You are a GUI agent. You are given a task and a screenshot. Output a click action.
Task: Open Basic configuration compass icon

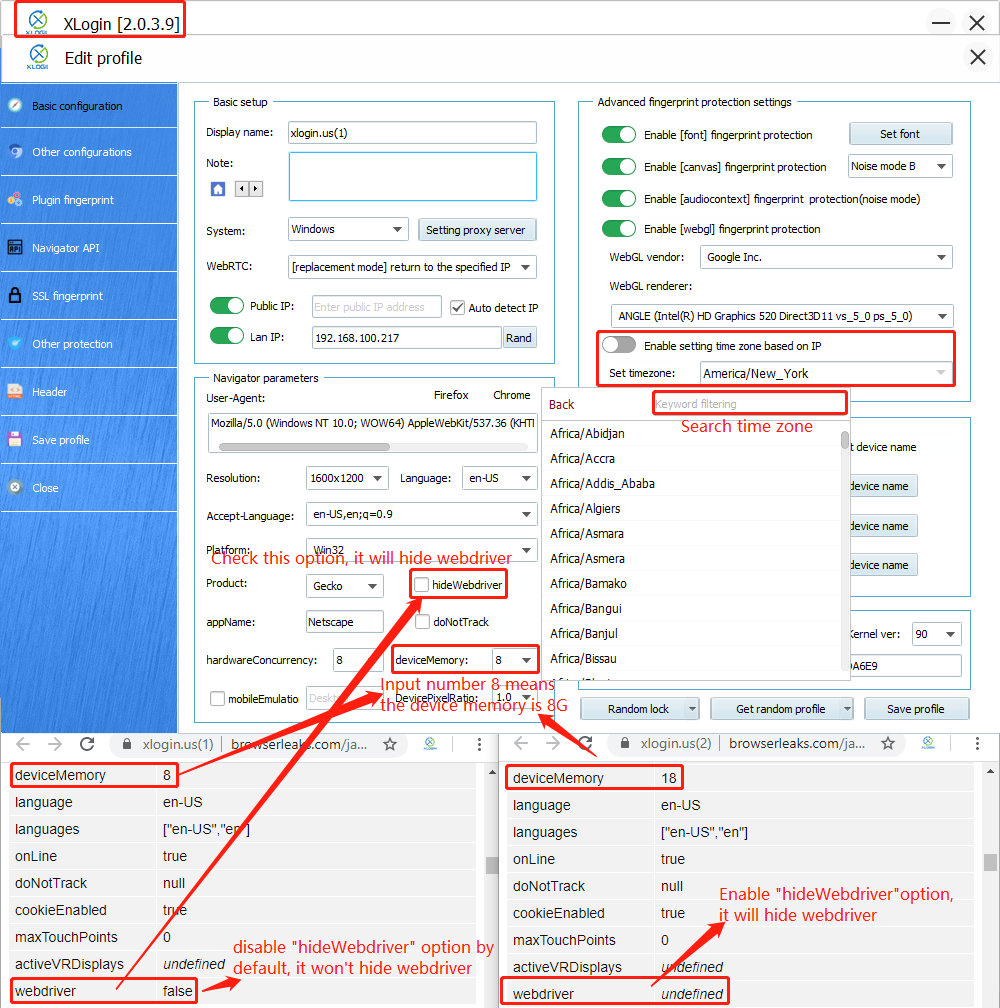coord(15,105)
